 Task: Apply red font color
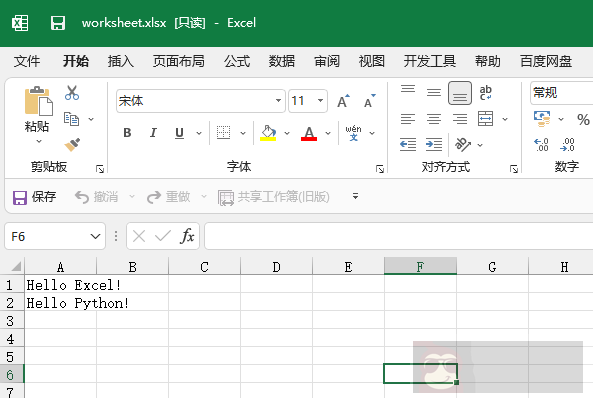coord(309,133)
